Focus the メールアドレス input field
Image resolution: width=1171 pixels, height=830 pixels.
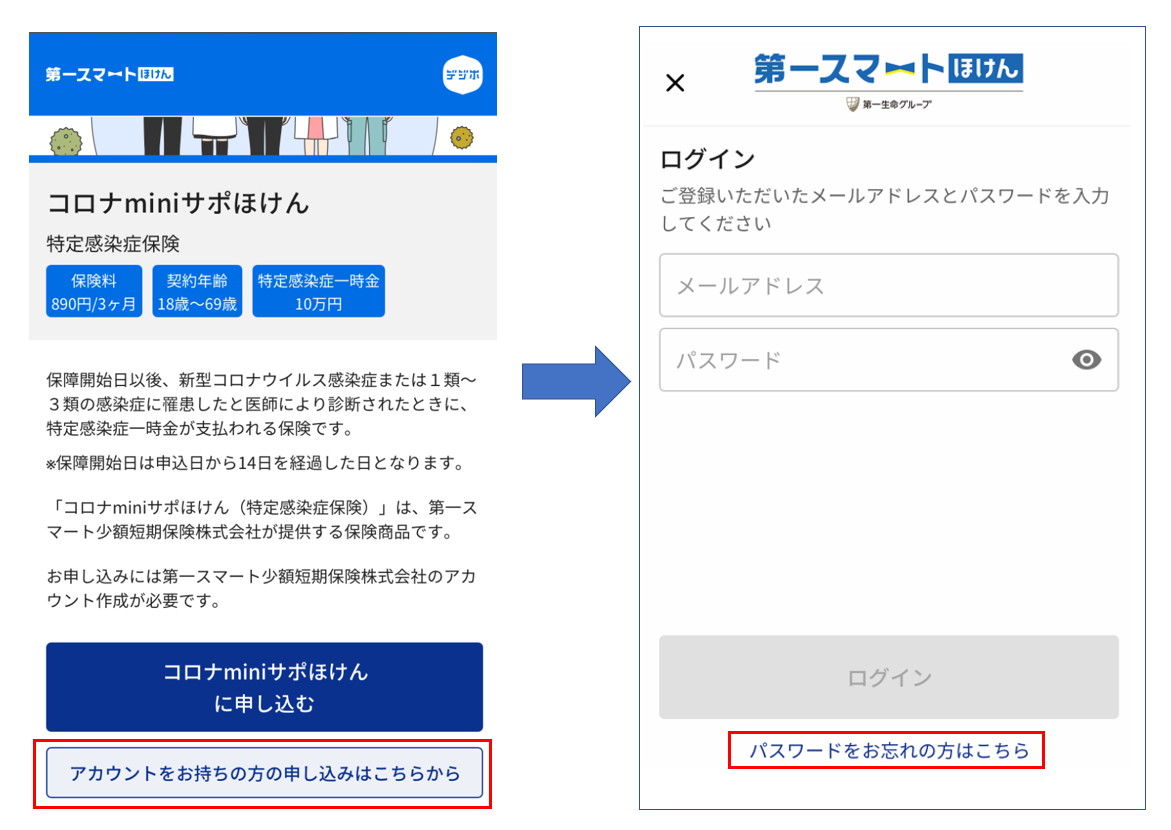pyautogui.click(x=889, y=285)
